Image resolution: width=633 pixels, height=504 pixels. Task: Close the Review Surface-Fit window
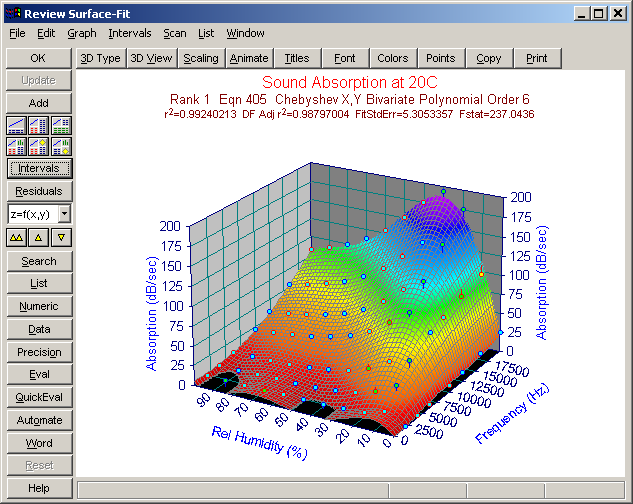coord(618,14)
